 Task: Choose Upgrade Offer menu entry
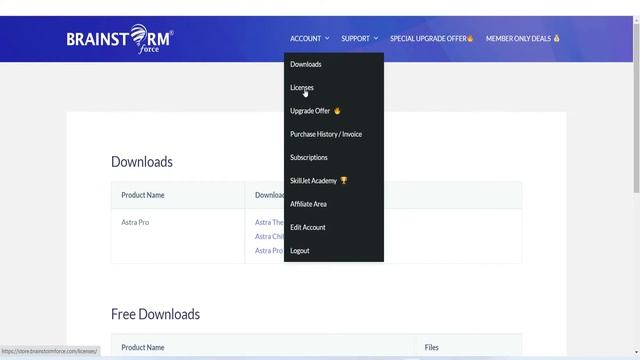[x=310, y=111]
